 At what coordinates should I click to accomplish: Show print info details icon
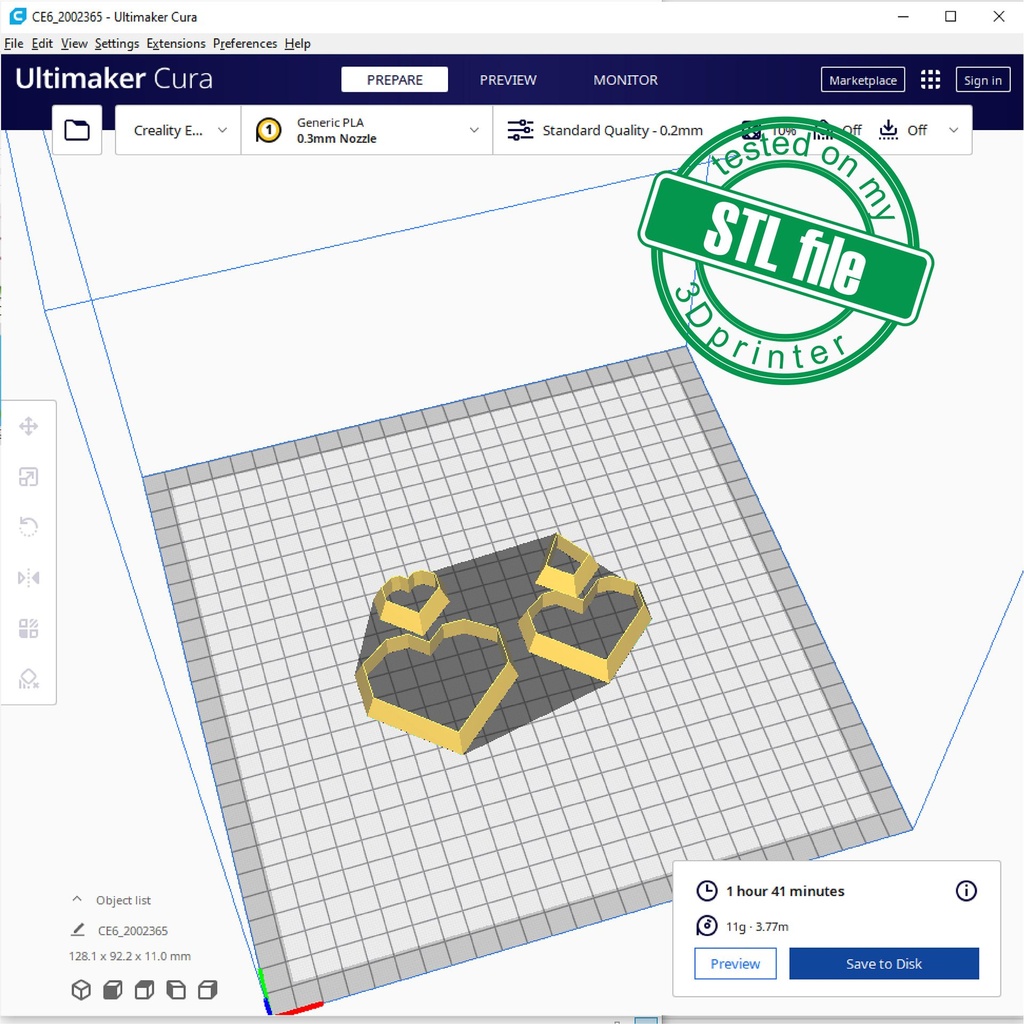click(x=966, y=891)
